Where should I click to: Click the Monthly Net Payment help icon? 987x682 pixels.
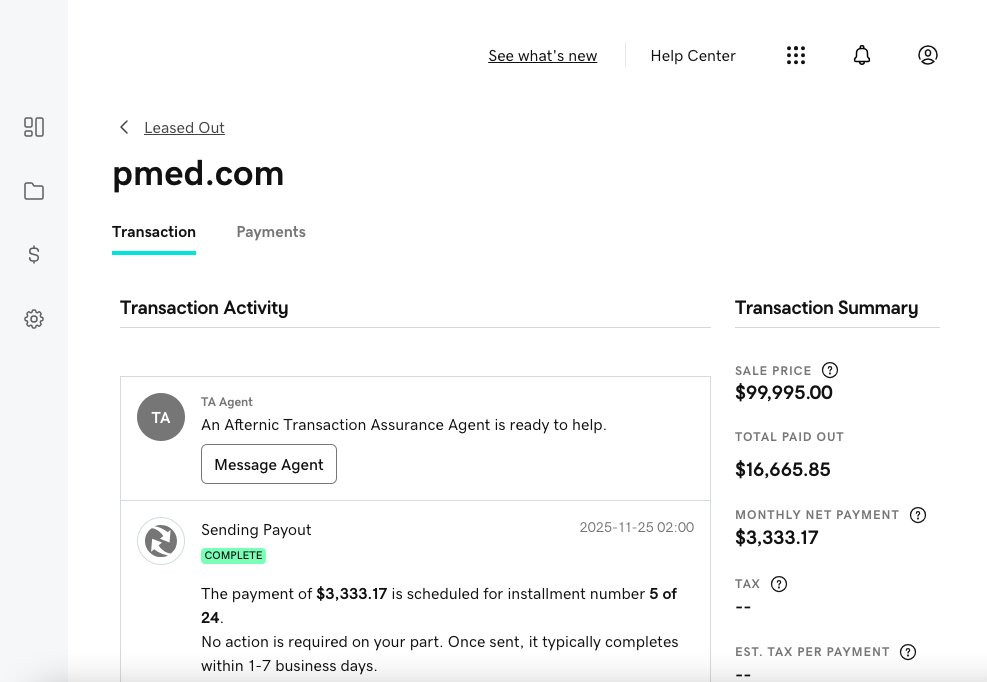918,515
